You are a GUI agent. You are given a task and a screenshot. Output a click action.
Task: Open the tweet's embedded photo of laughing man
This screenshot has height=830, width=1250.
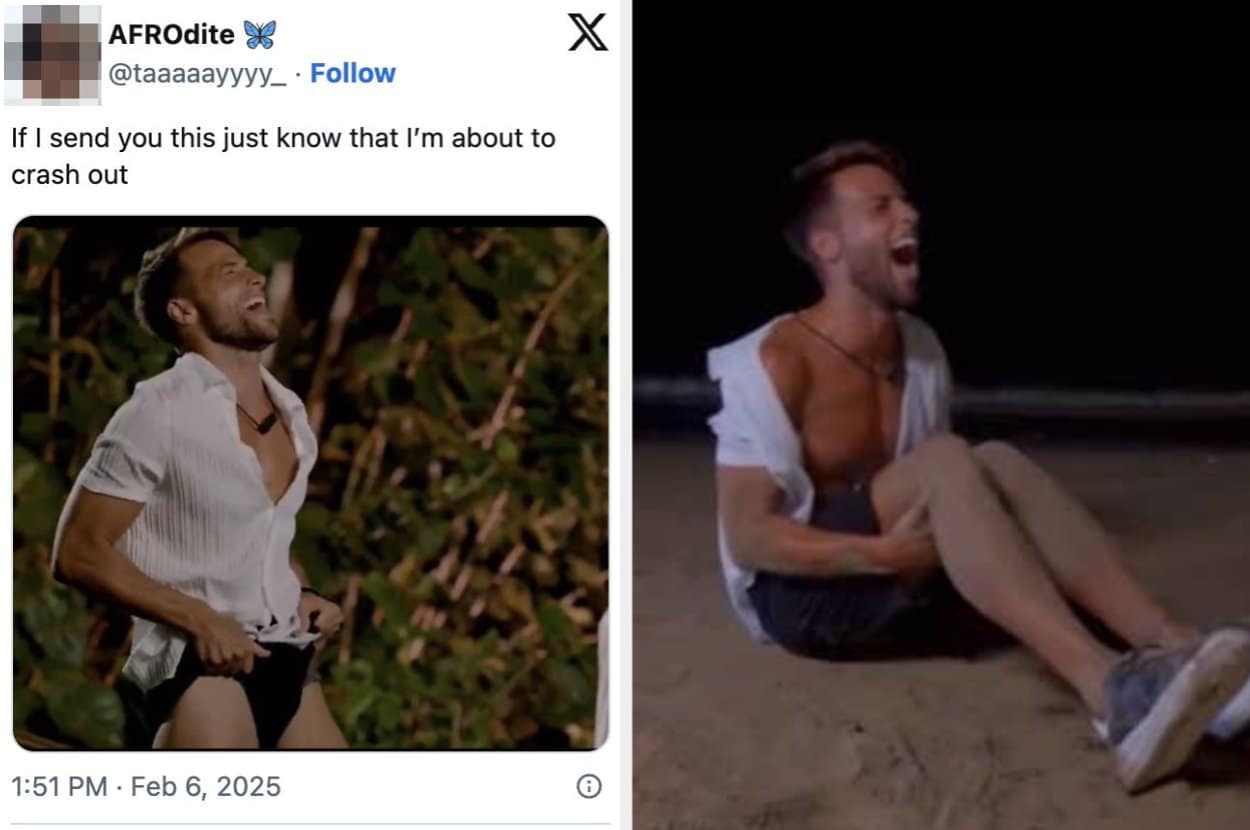(x=310, y=482)
